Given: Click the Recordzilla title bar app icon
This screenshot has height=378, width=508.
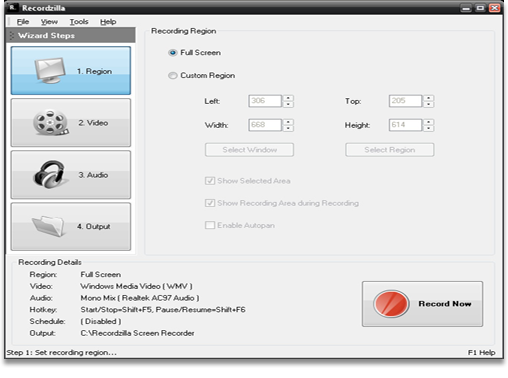Looking at the screenshot, I should 12,7.
